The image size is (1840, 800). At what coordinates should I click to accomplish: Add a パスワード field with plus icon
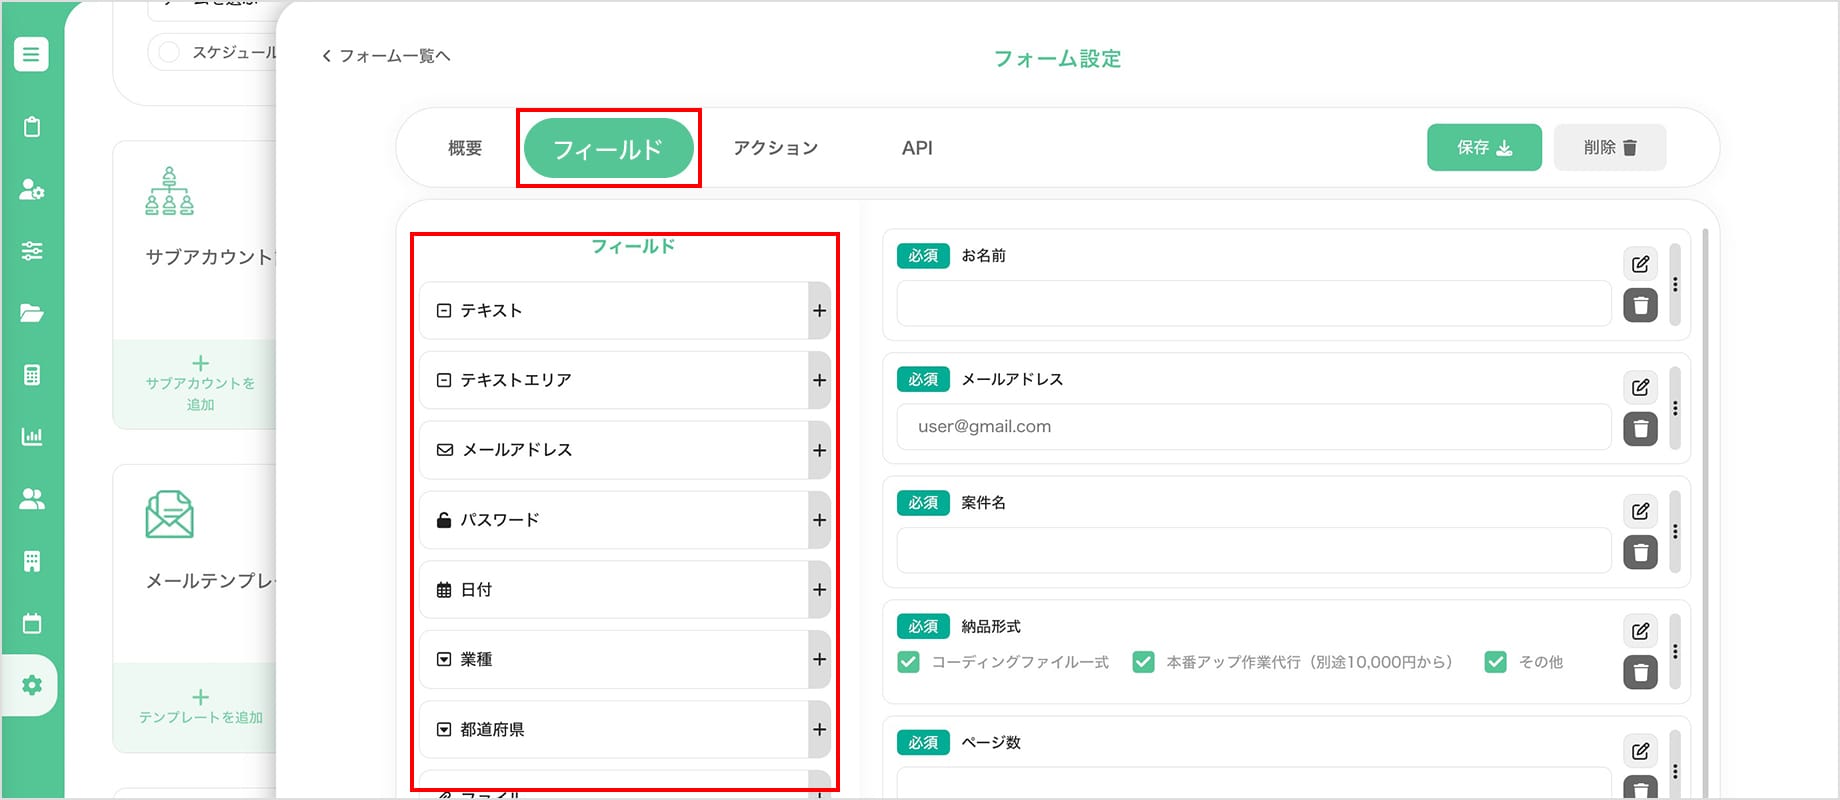tap(819, 520)
